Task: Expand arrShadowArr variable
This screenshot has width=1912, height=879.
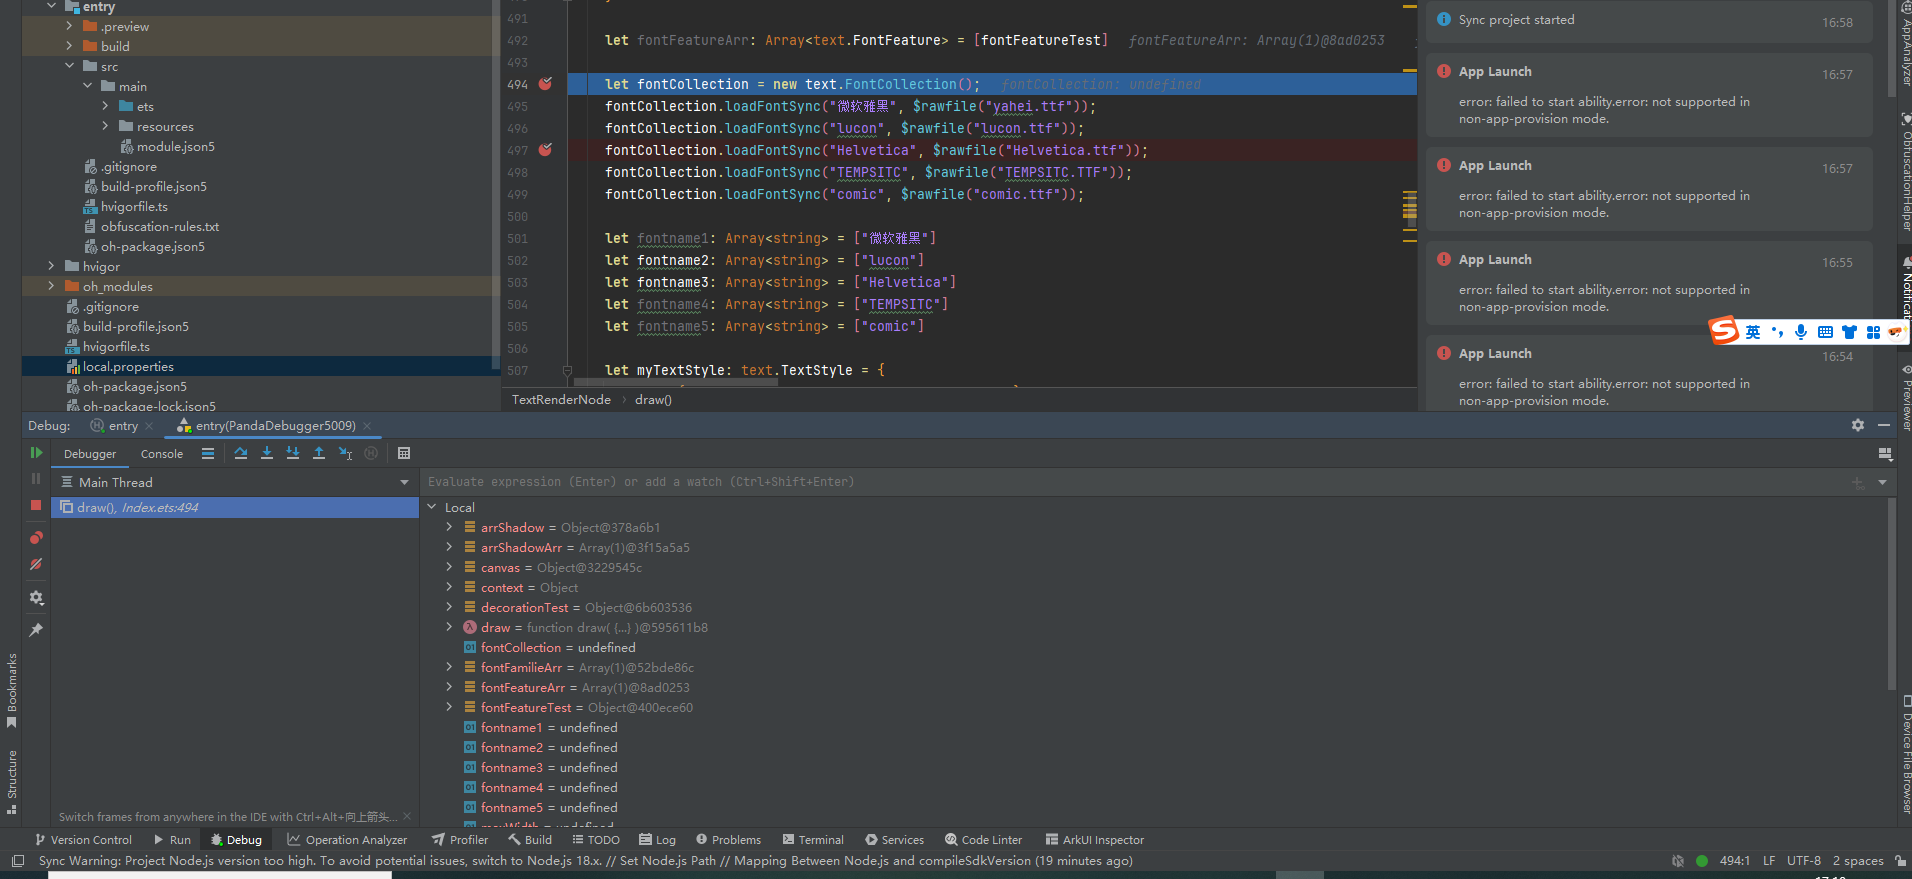Action: coord(449,547)
